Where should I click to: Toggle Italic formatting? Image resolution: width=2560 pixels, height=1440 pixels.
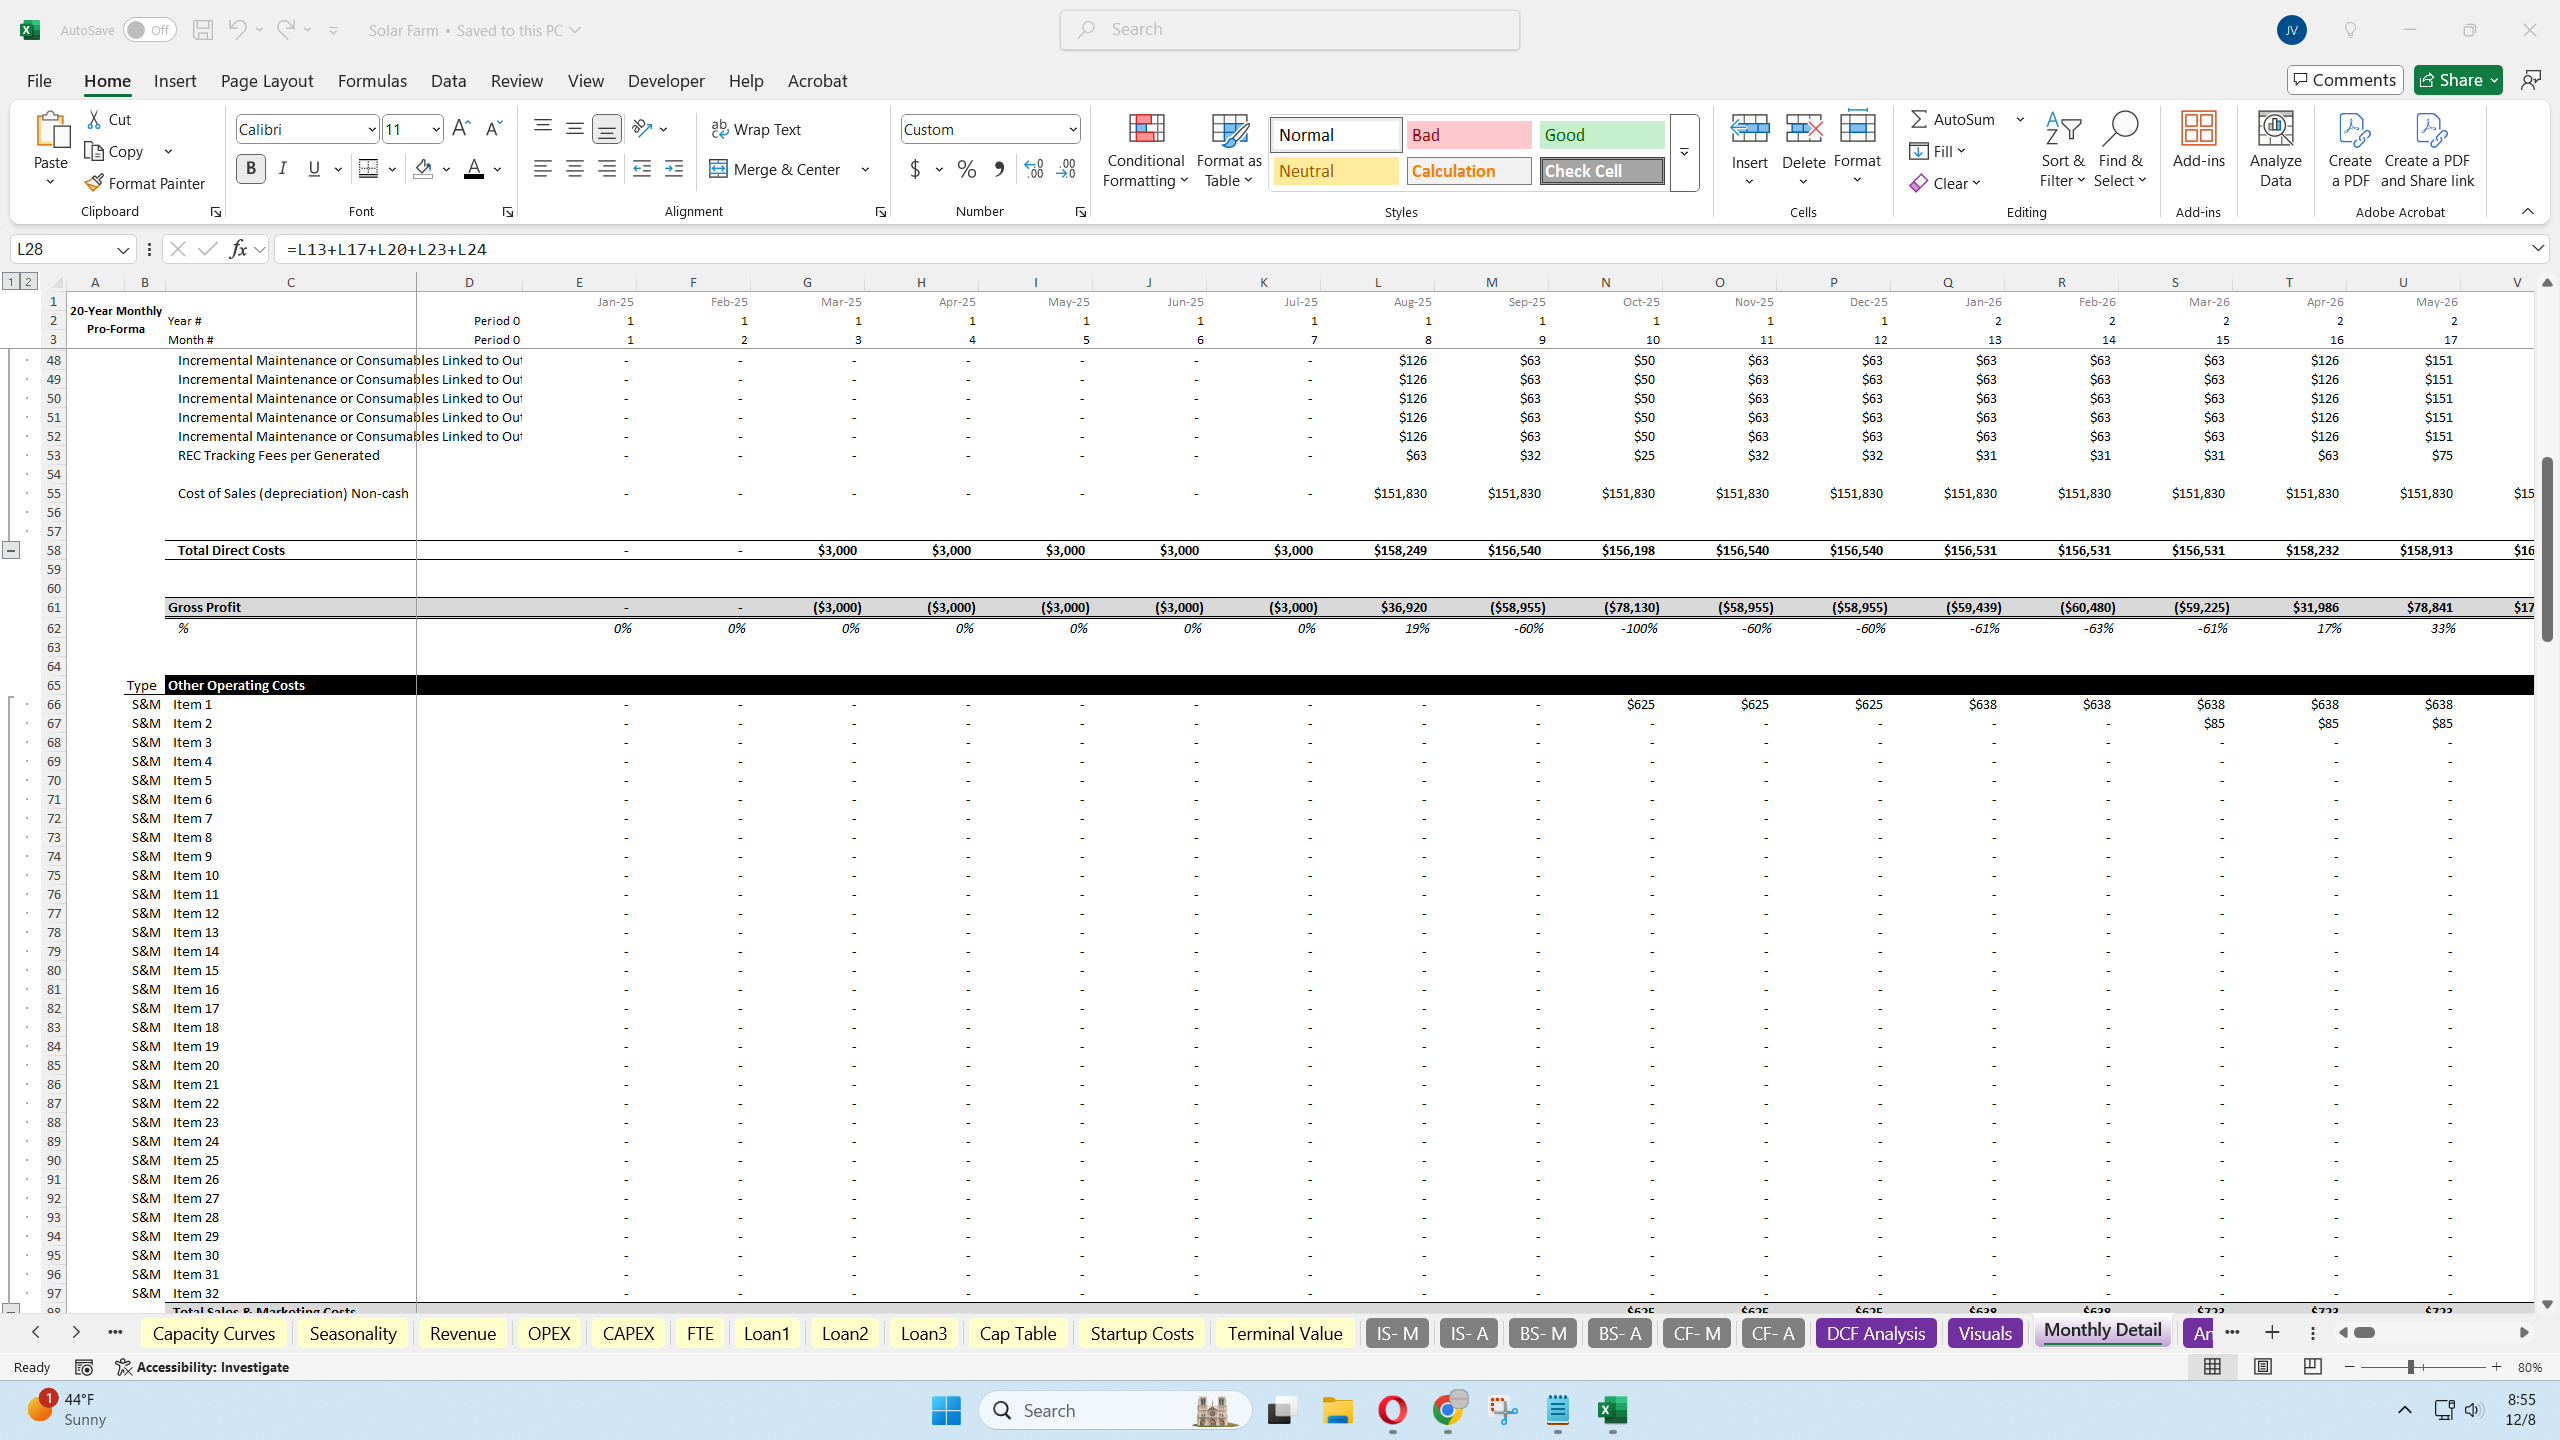(x=283, y=169)
